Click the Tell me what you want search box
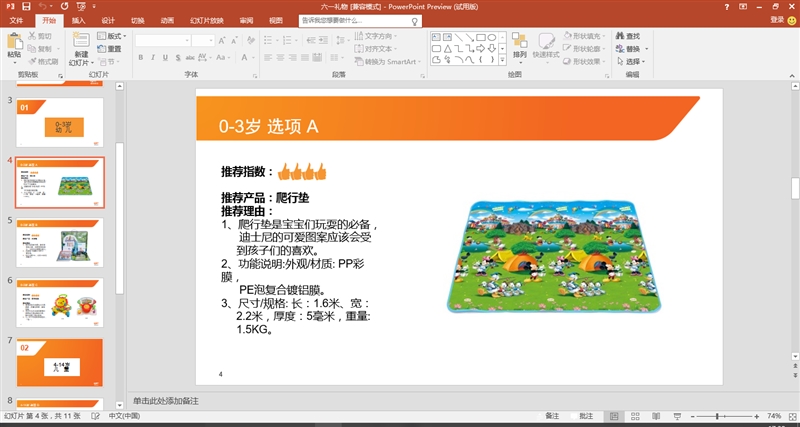800x427 pixels. [x=361, y=21]
